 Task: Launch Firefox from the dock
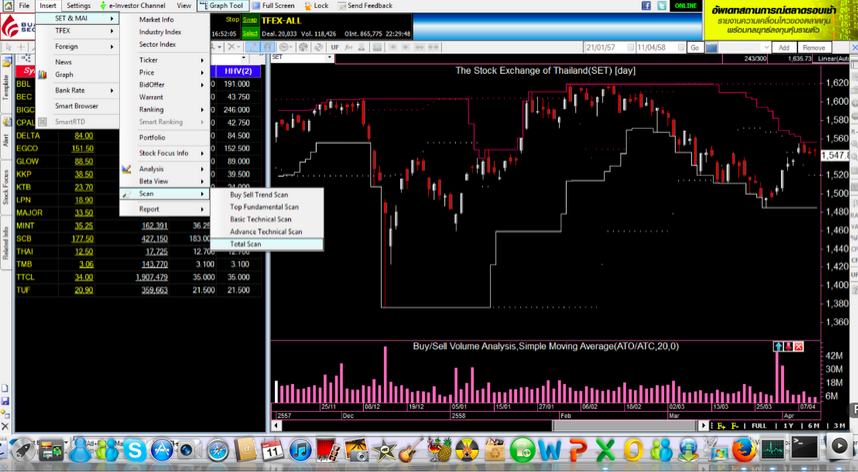coord(744,450)
